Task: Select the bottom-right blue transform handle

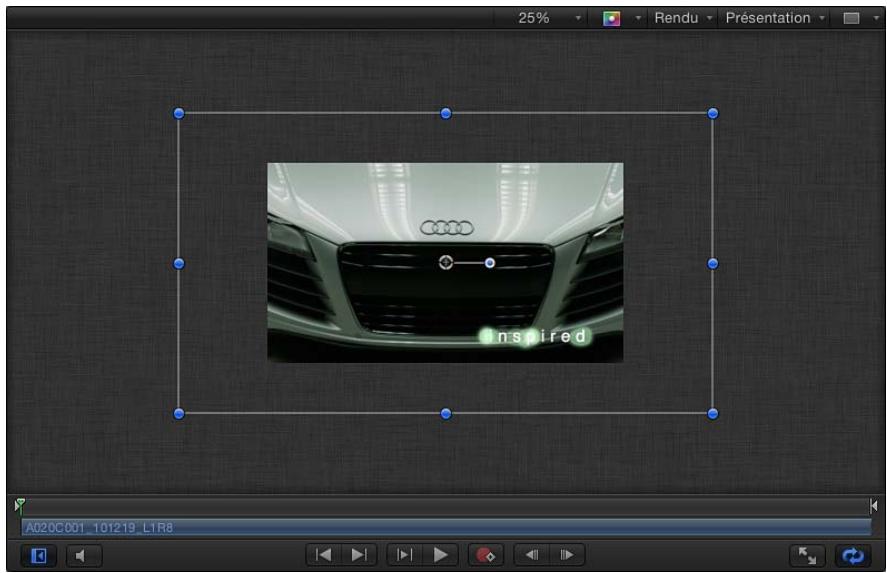Action: [713, 413]
